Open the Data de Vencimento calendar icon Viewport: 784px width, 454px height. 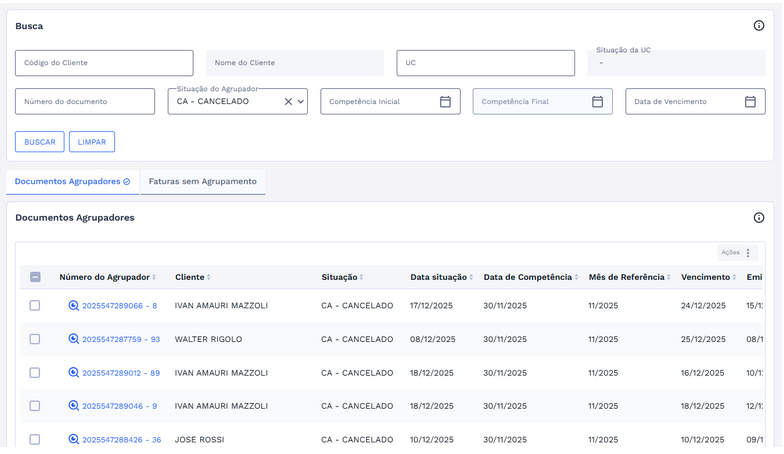(x=750, y=102)
